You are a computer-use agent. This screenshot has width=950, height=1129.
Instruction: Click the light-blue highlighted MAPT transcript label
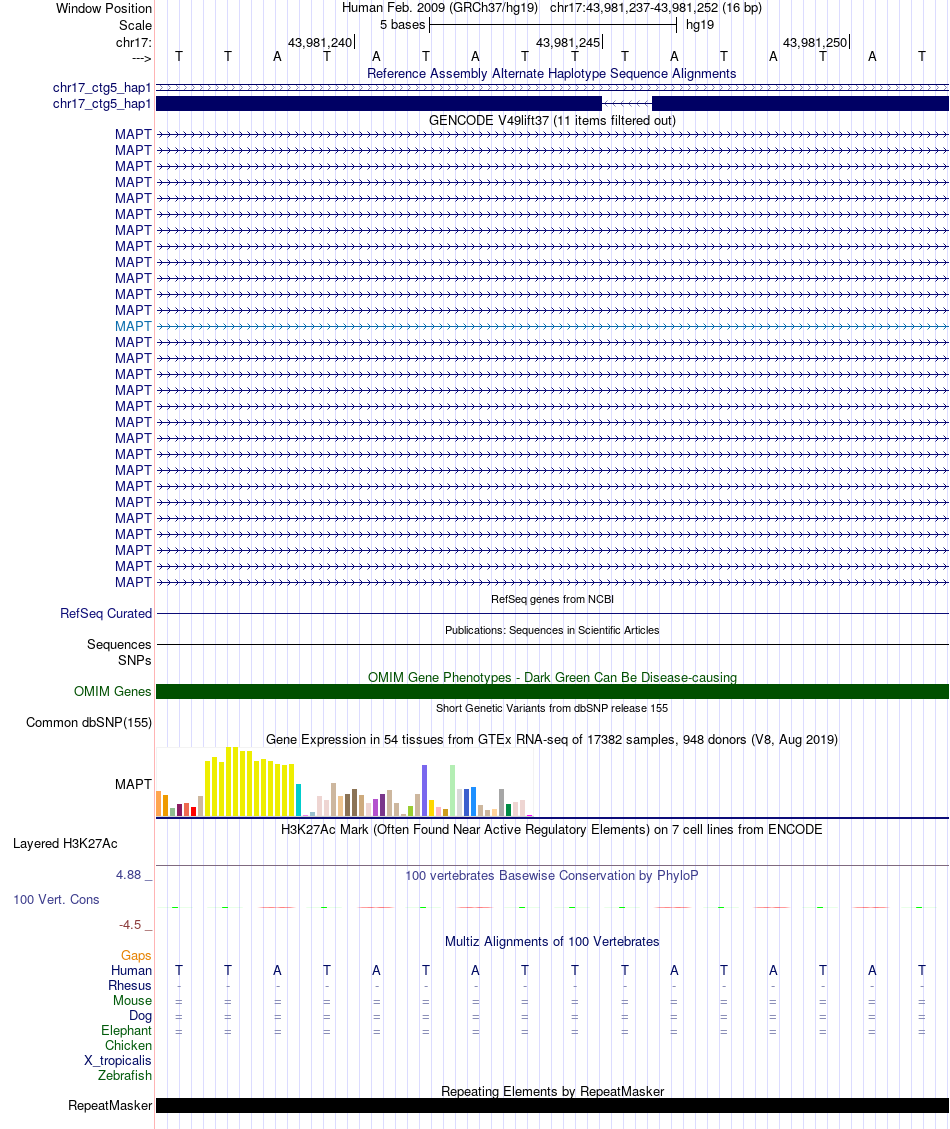click(133, 326)
